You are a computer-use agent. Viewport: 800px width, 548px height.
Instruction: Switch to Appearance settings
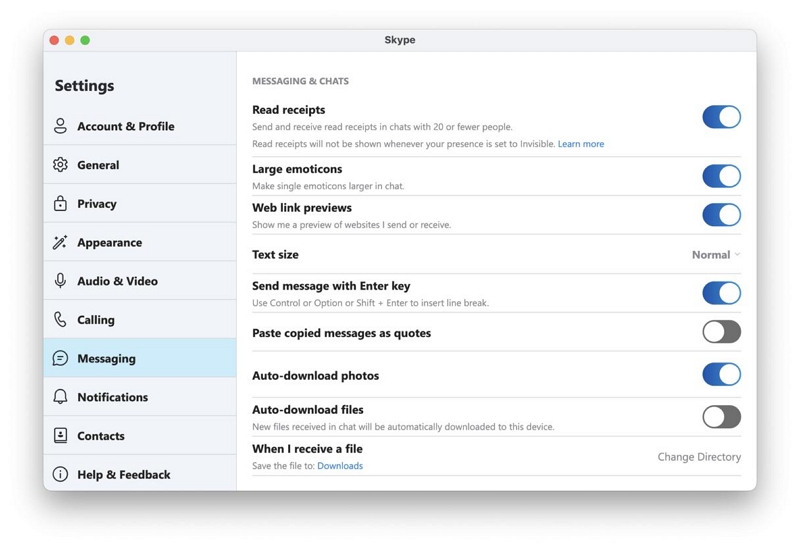tap(140, 242)
